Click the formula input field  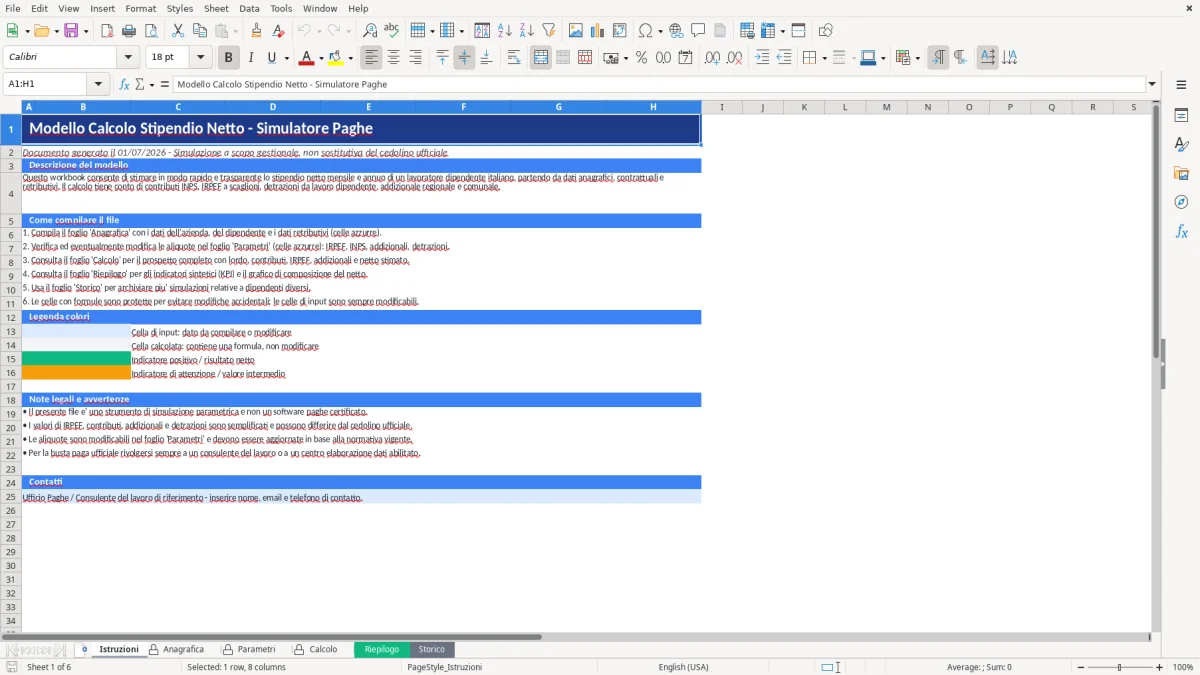(x=659, y=84)
